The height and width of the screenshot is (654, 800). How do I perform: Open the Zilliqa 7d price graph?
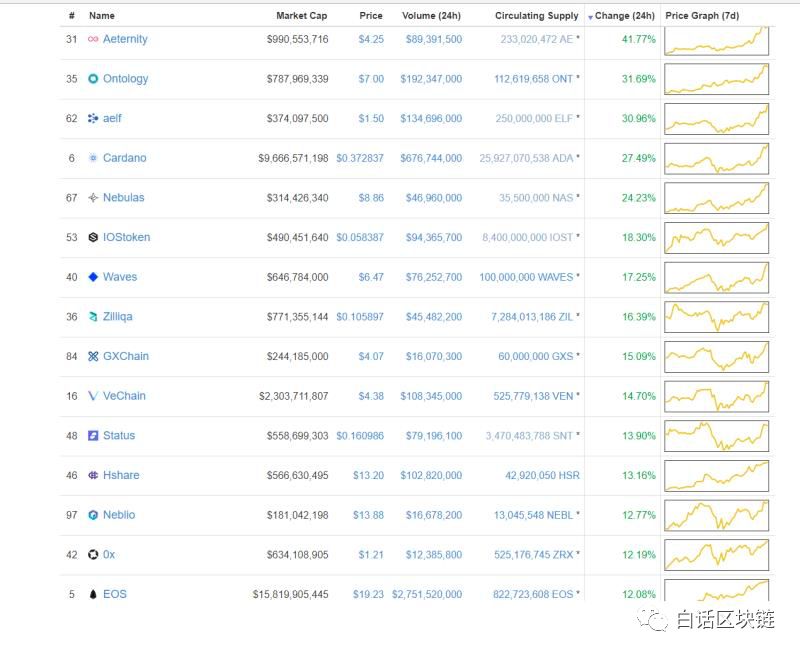point(716,317)
